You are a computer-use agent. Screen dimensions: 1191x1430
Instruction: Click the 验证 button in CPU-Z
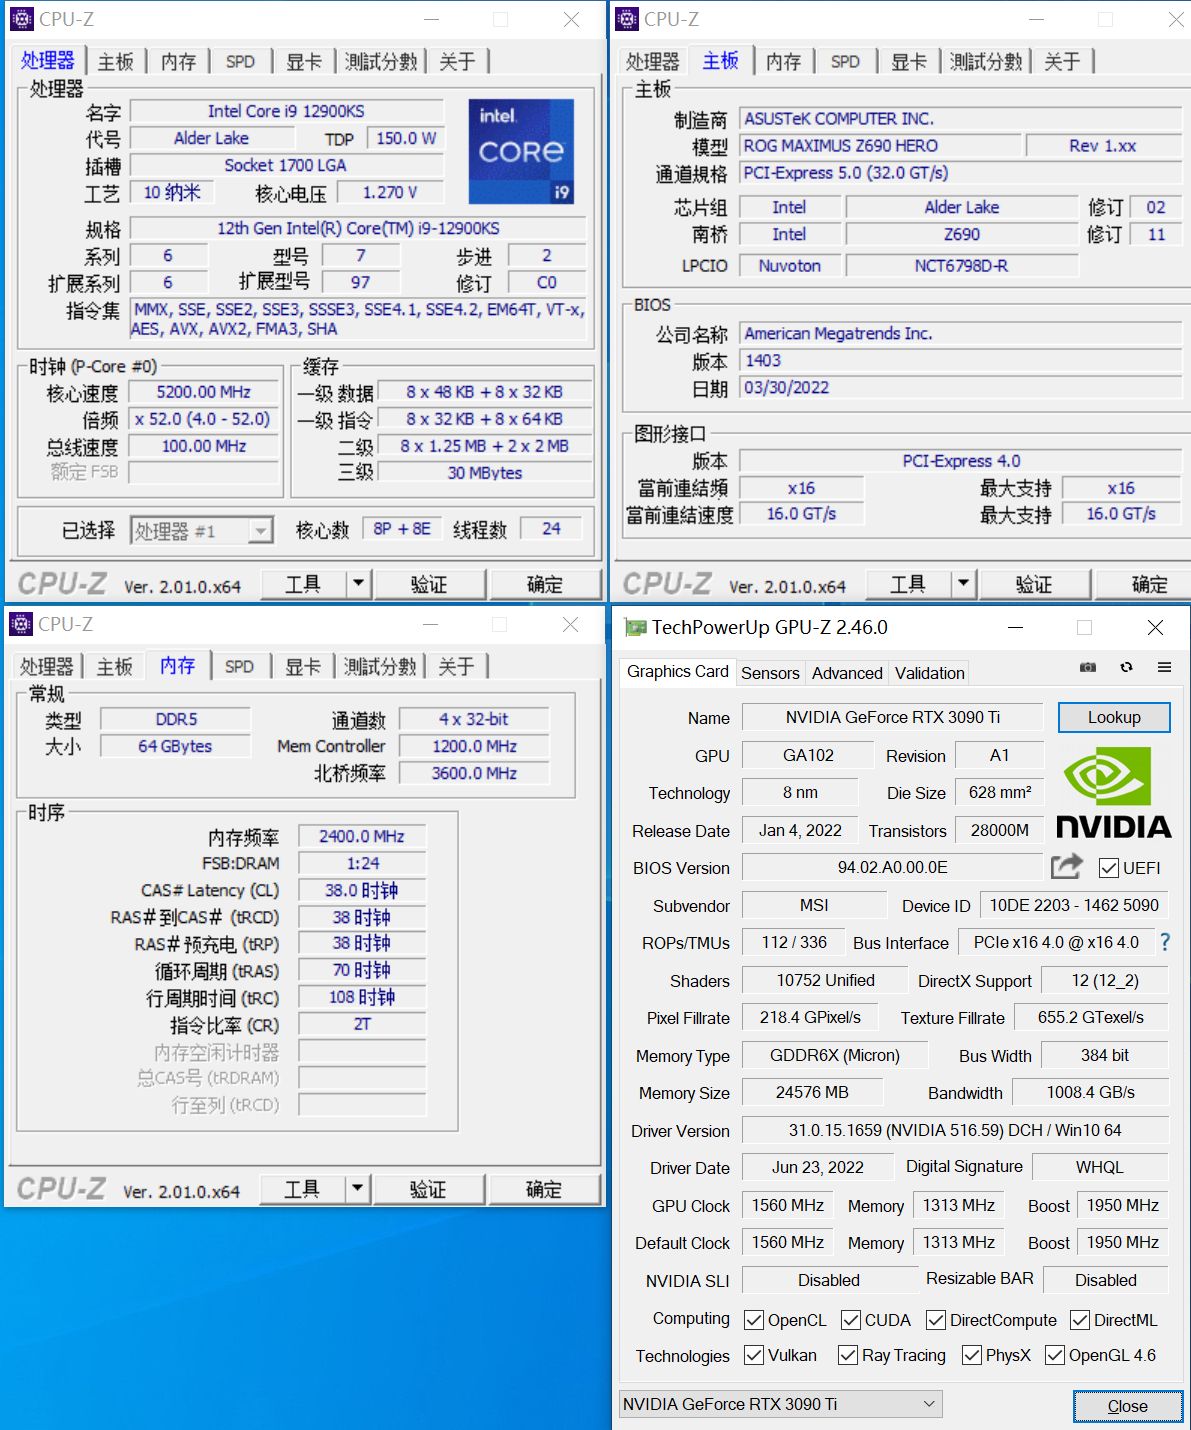pyautogui.click(x=430, y=583)
